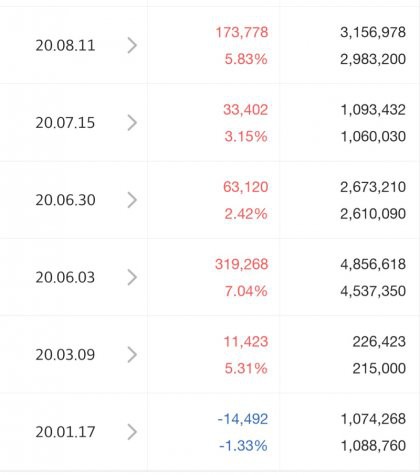This screenshot has height=475, width=420.
Task: Expand the 20.08.11 row chevron
Action: pyautogui.click(x=132, y=46)
